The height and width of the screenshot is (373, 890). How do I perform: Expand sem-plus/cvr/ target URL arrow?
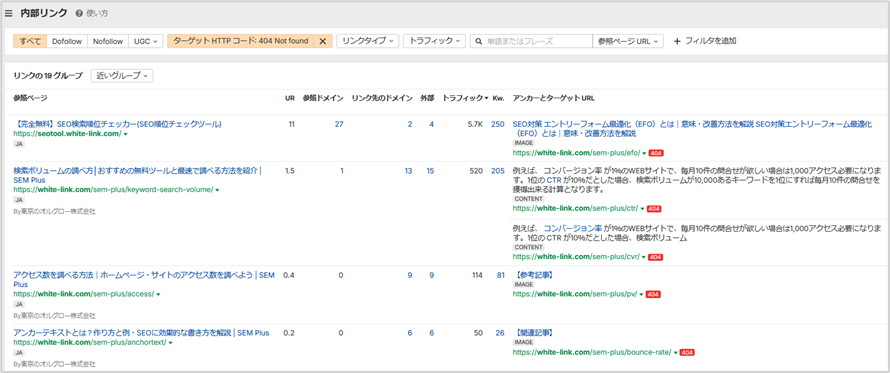click(x=643, y=257)
